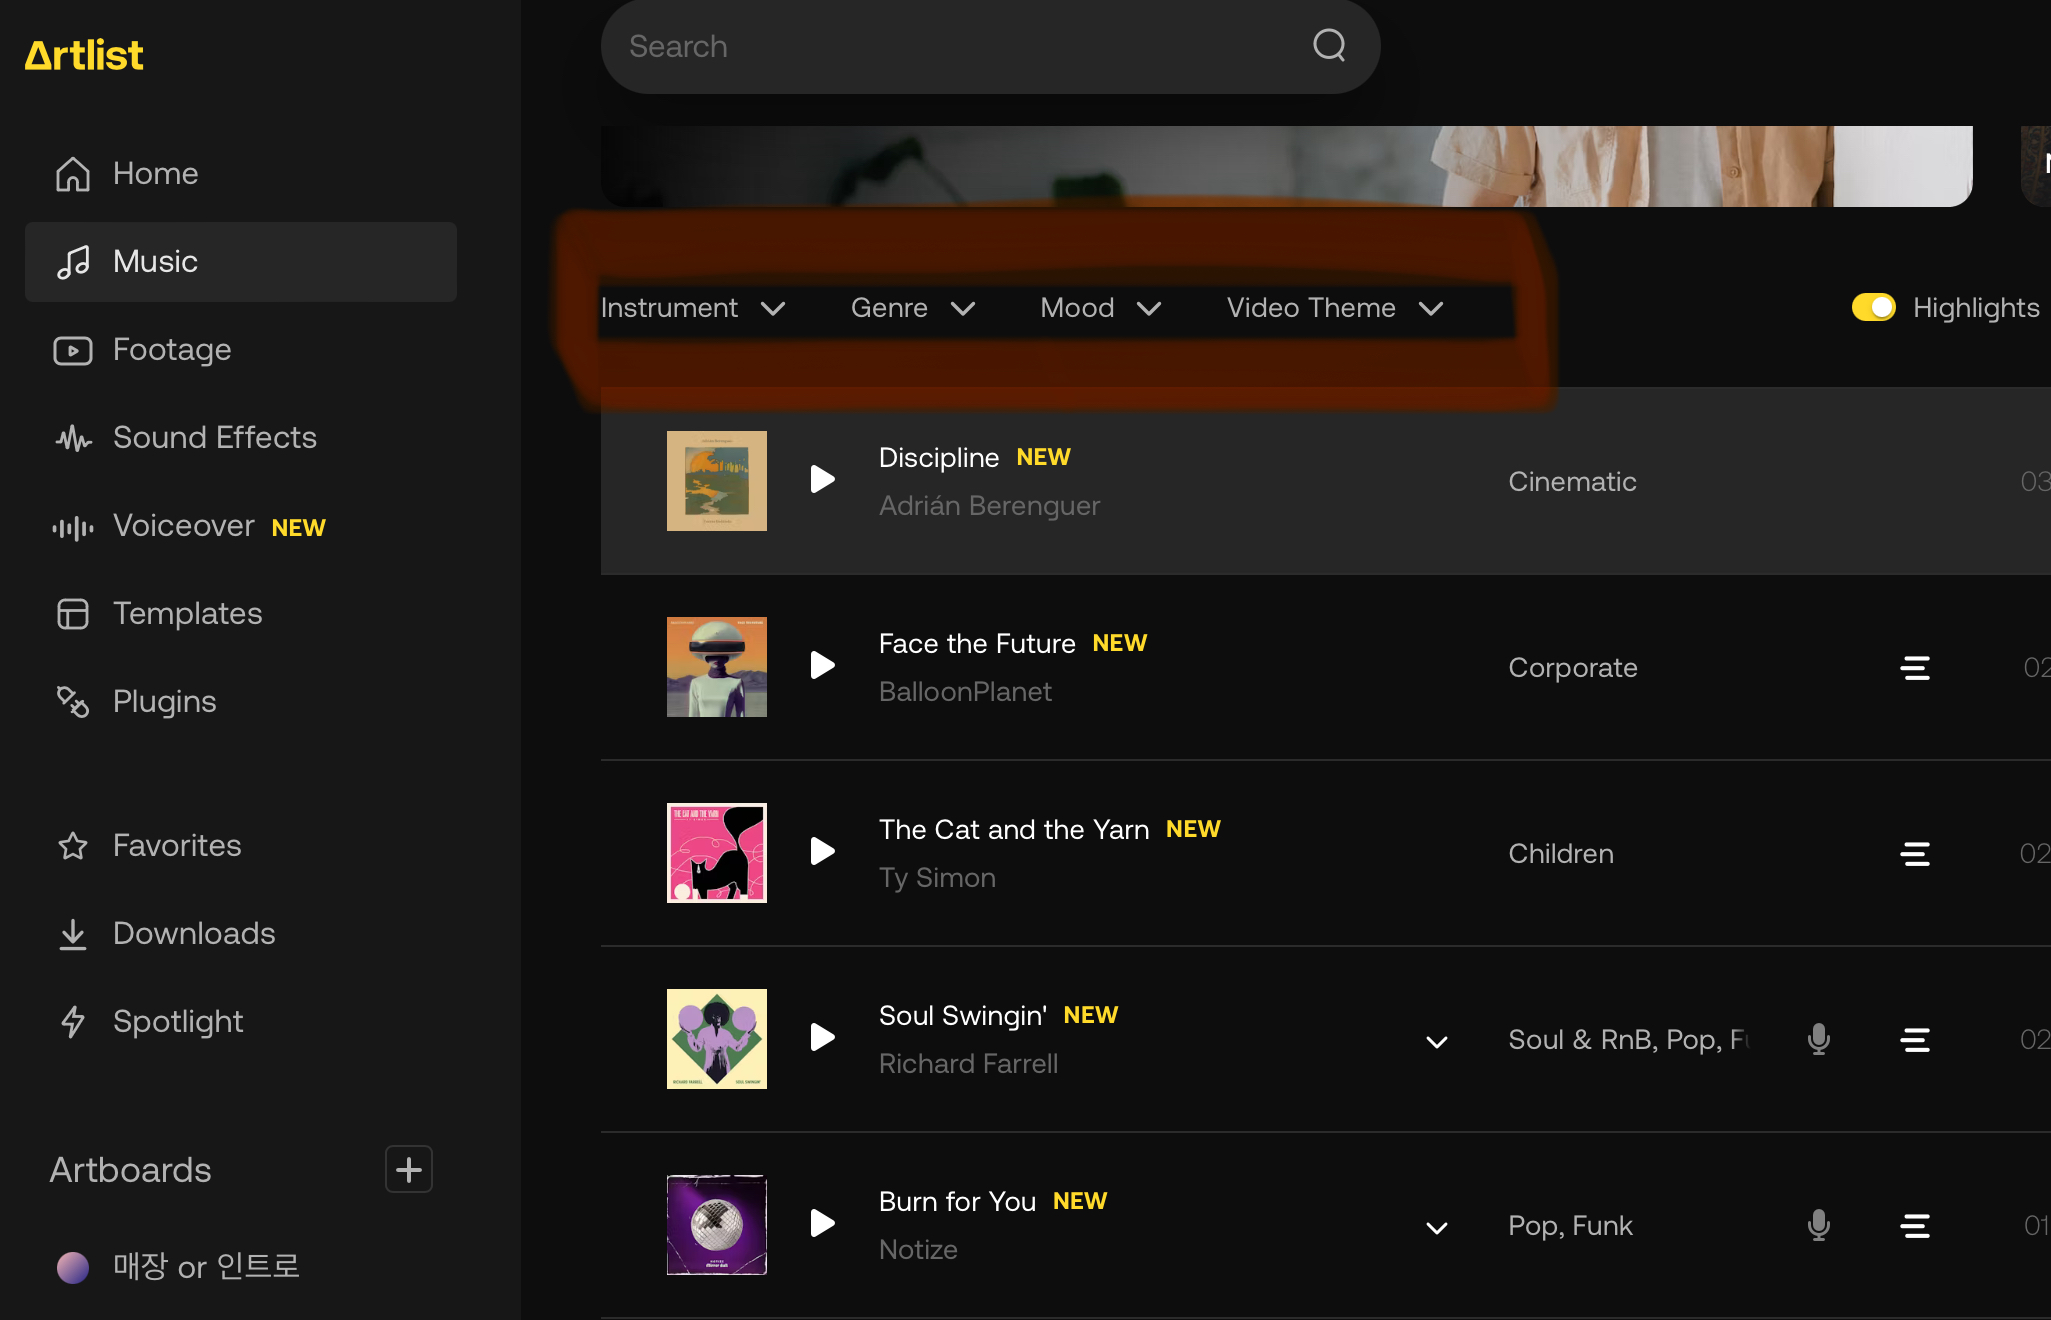Open stems icon for Burn for You

click(1915, 1226)
